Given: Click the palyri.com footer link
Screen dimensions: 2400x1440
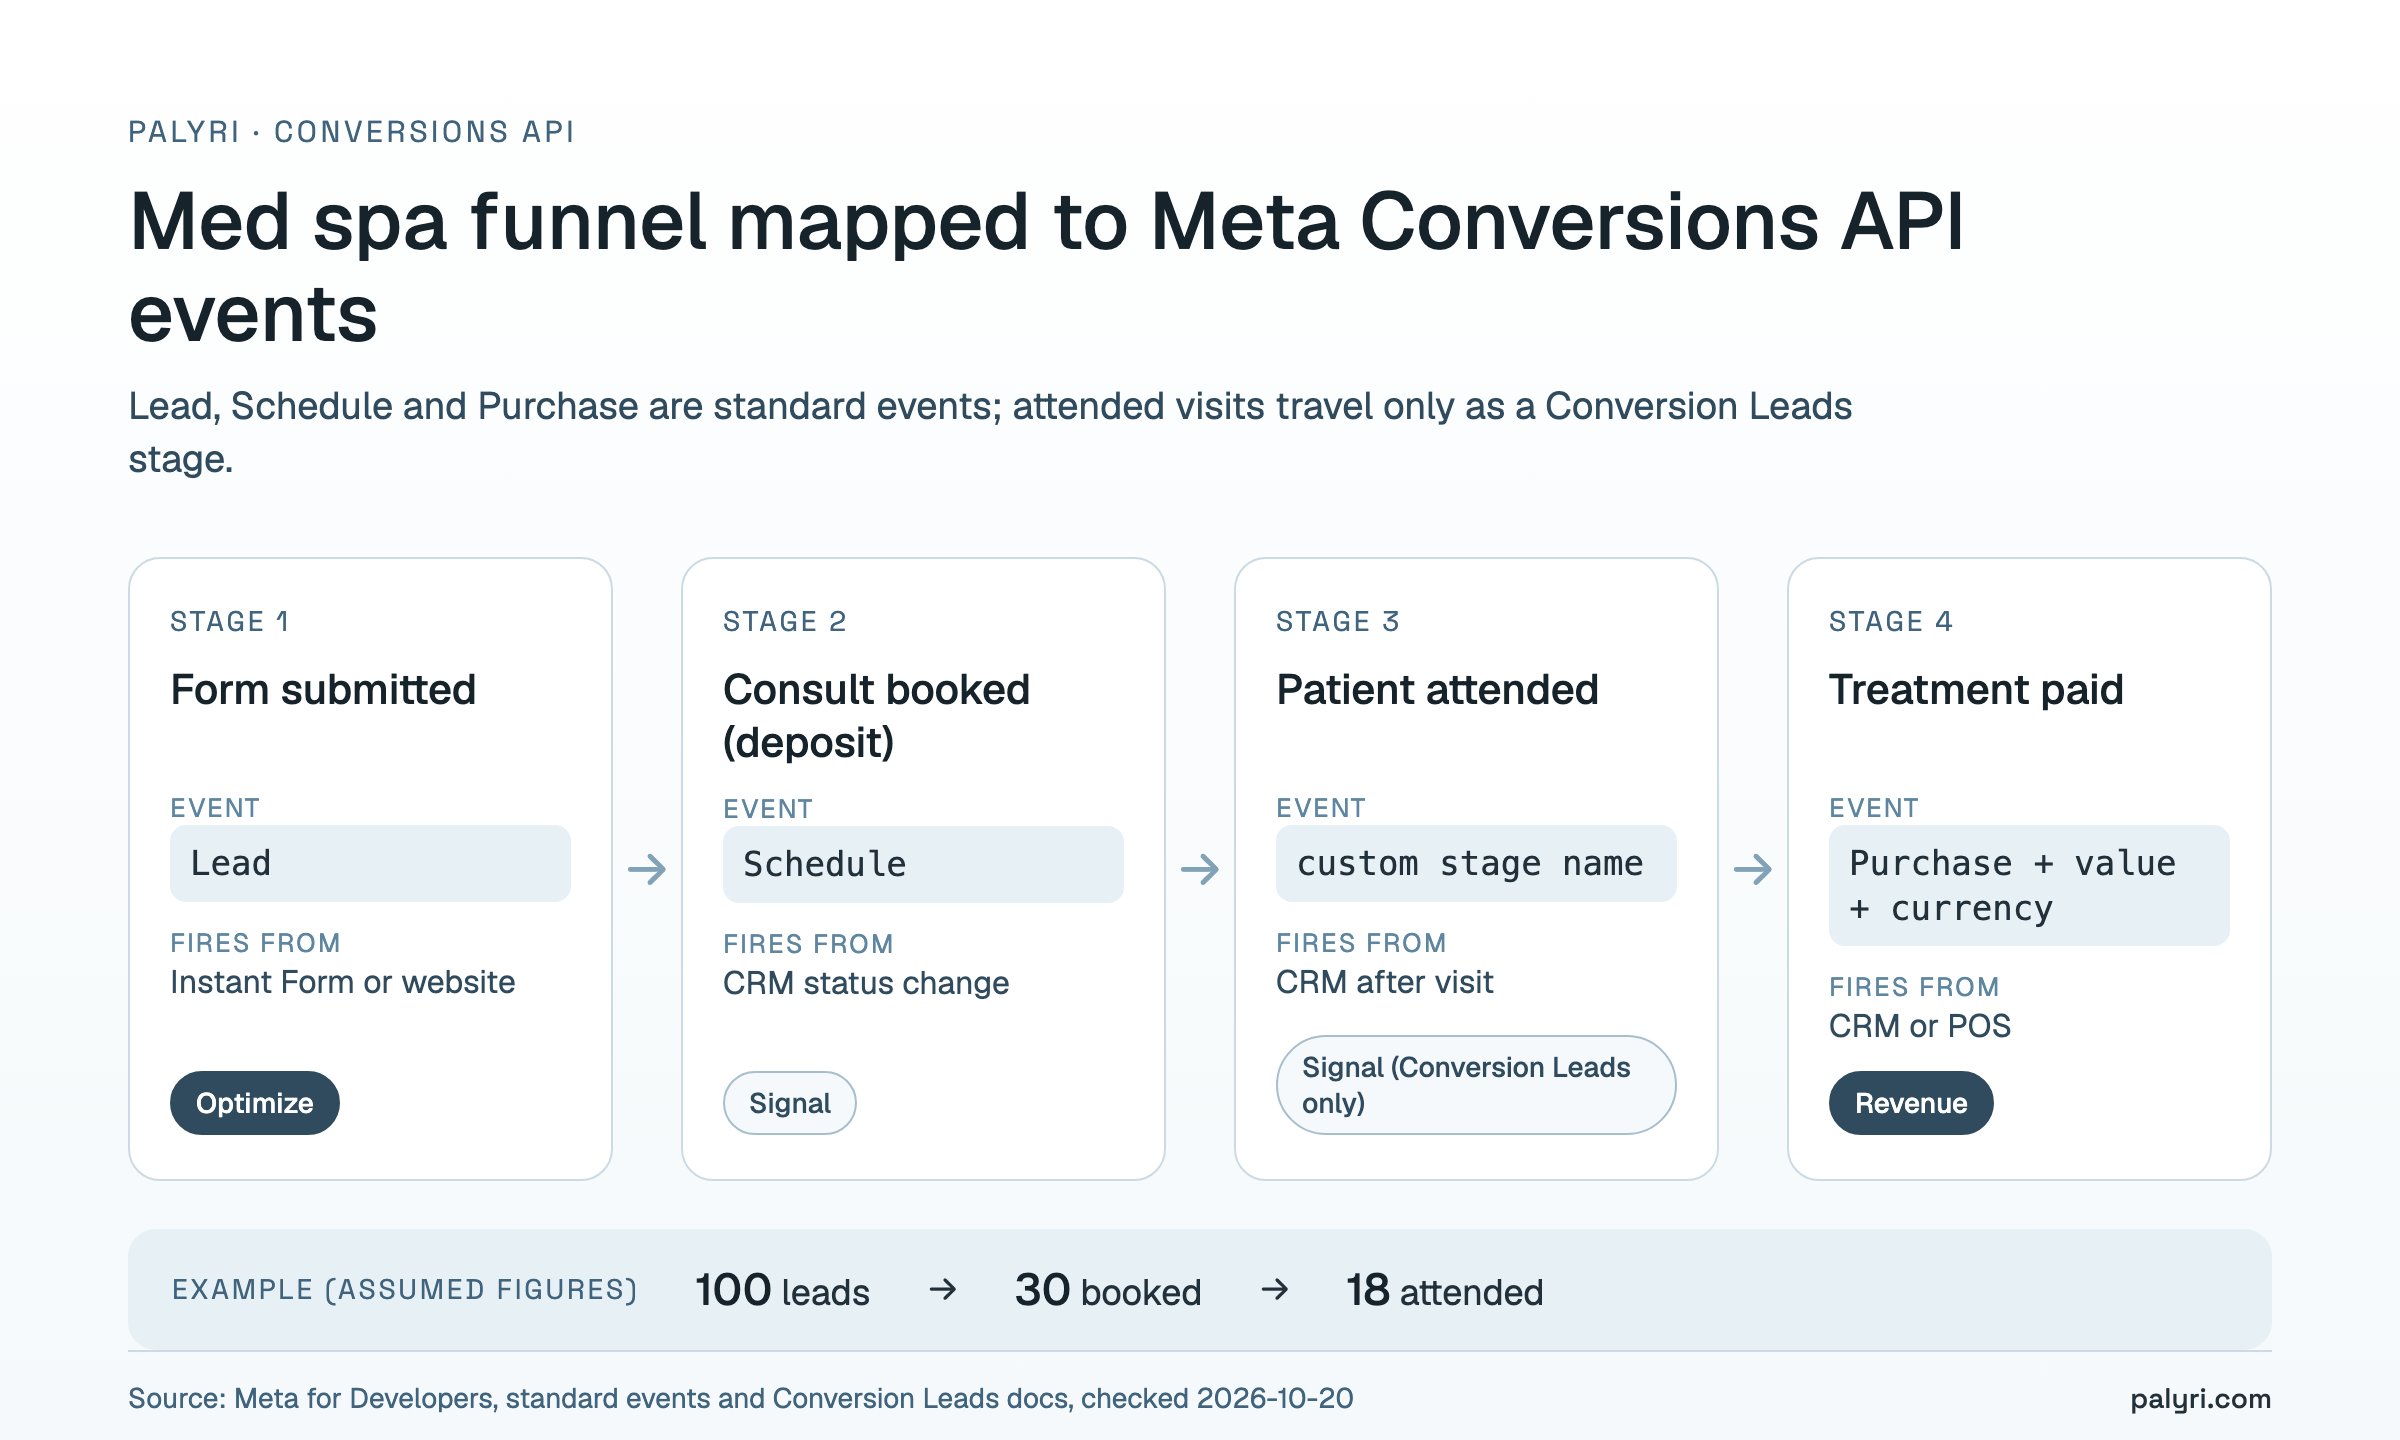Looking at the screenshot, I should click(2200, 1398).
